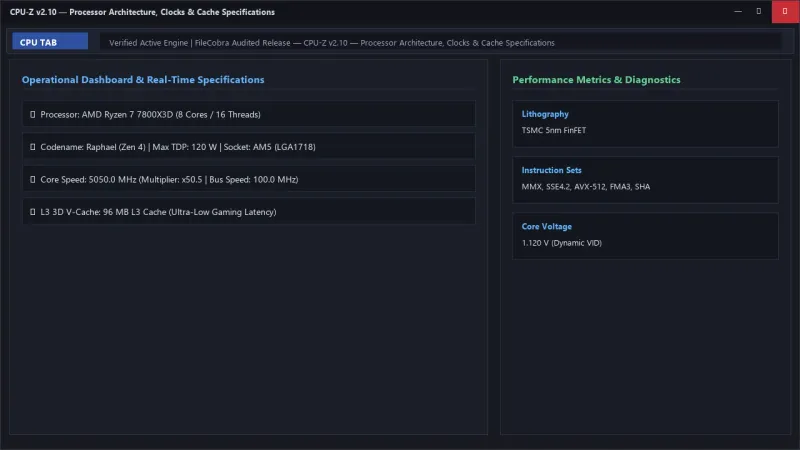Click the Verified Active Engine status text
The image size is (800, 450).
[x=332, y=43]
